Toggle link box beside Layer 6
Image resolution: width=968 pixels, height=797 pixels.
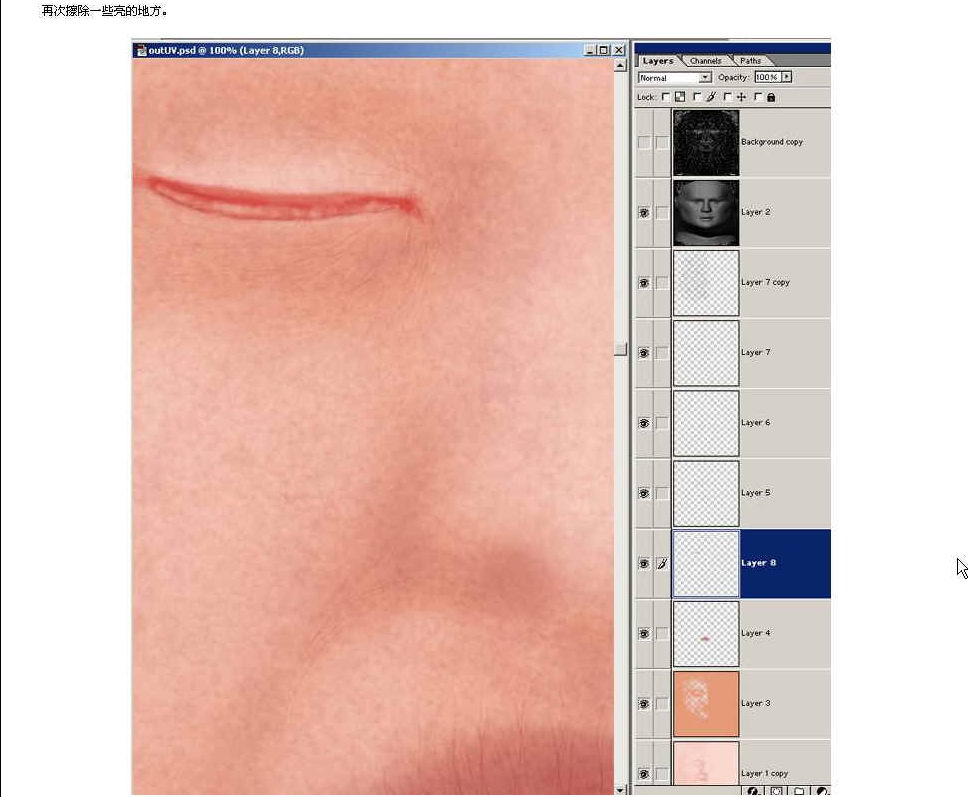tap(662, 424)
